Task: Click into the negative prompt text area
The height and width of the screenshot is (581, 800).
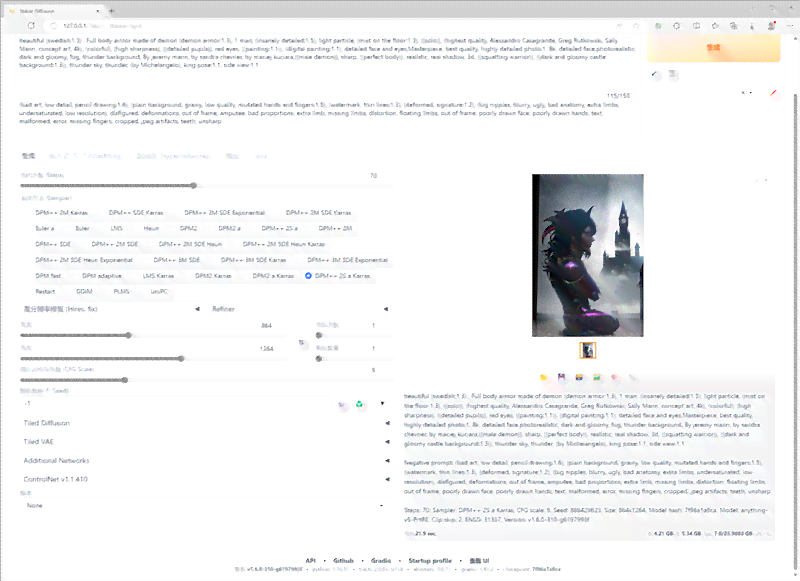Action: tap(328, 116)
